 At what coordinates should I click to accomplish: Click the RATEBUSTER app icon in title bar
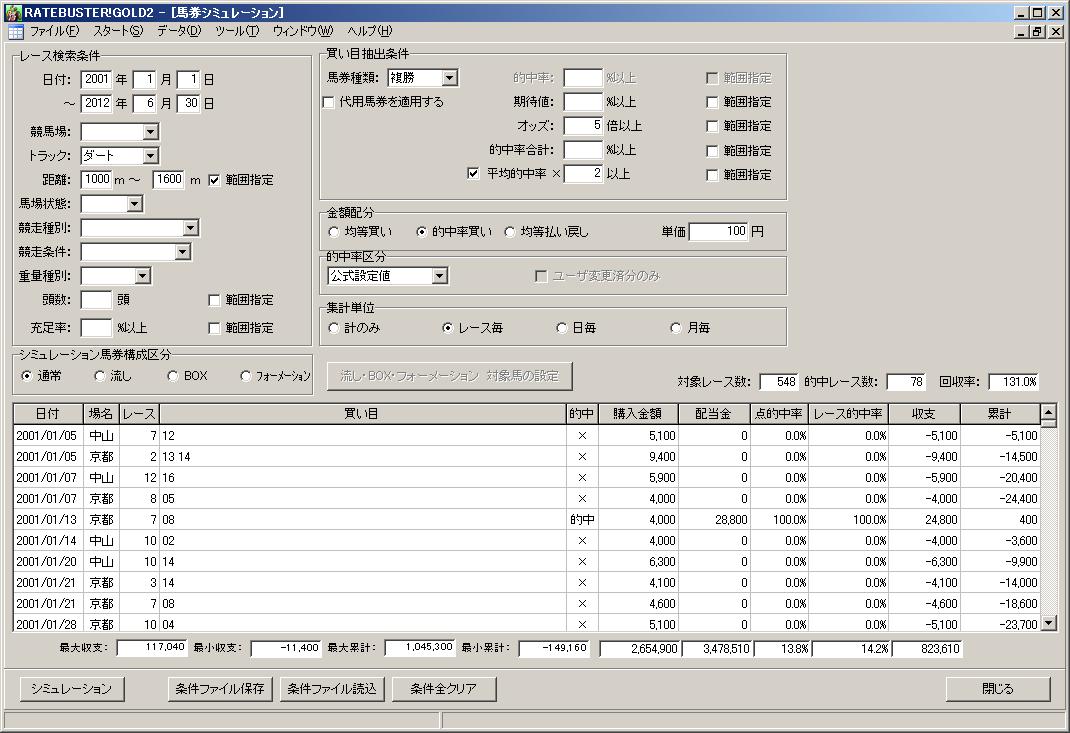coord(13,12)
